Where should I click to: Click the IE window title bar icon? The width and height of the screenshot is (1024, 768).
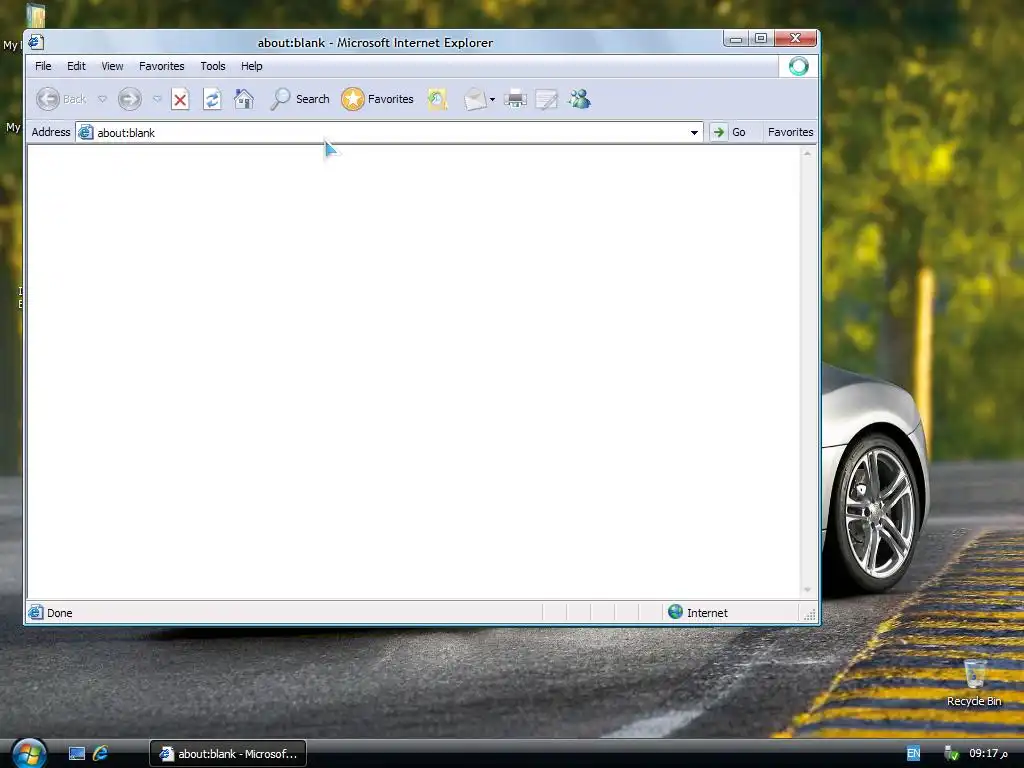tap(36, 42)
